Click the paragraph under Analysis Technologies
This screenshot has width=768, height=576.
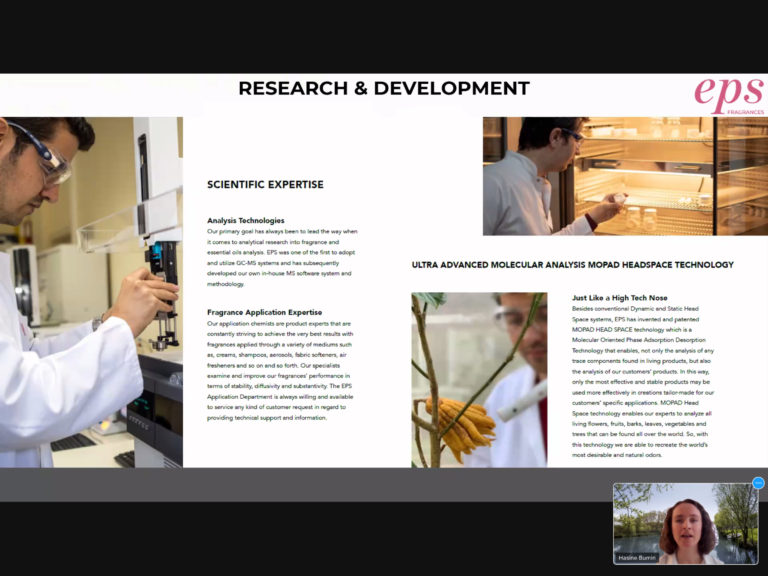280,257
